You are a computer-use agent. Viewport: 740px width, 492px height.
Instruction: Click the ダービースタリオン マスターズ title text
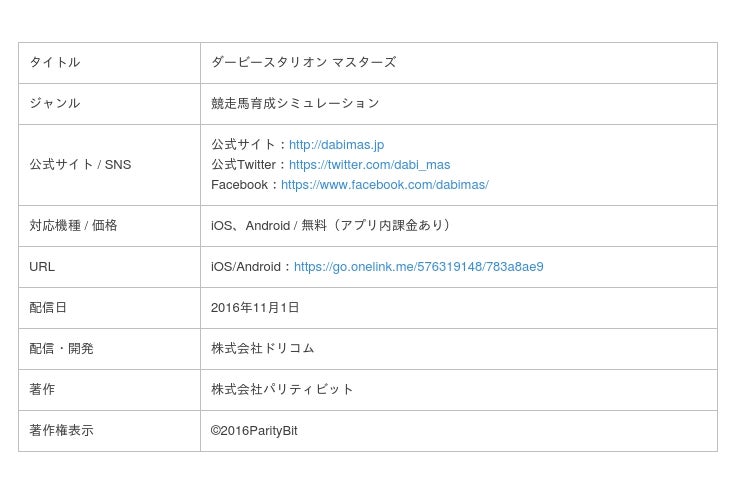[303, 63]
